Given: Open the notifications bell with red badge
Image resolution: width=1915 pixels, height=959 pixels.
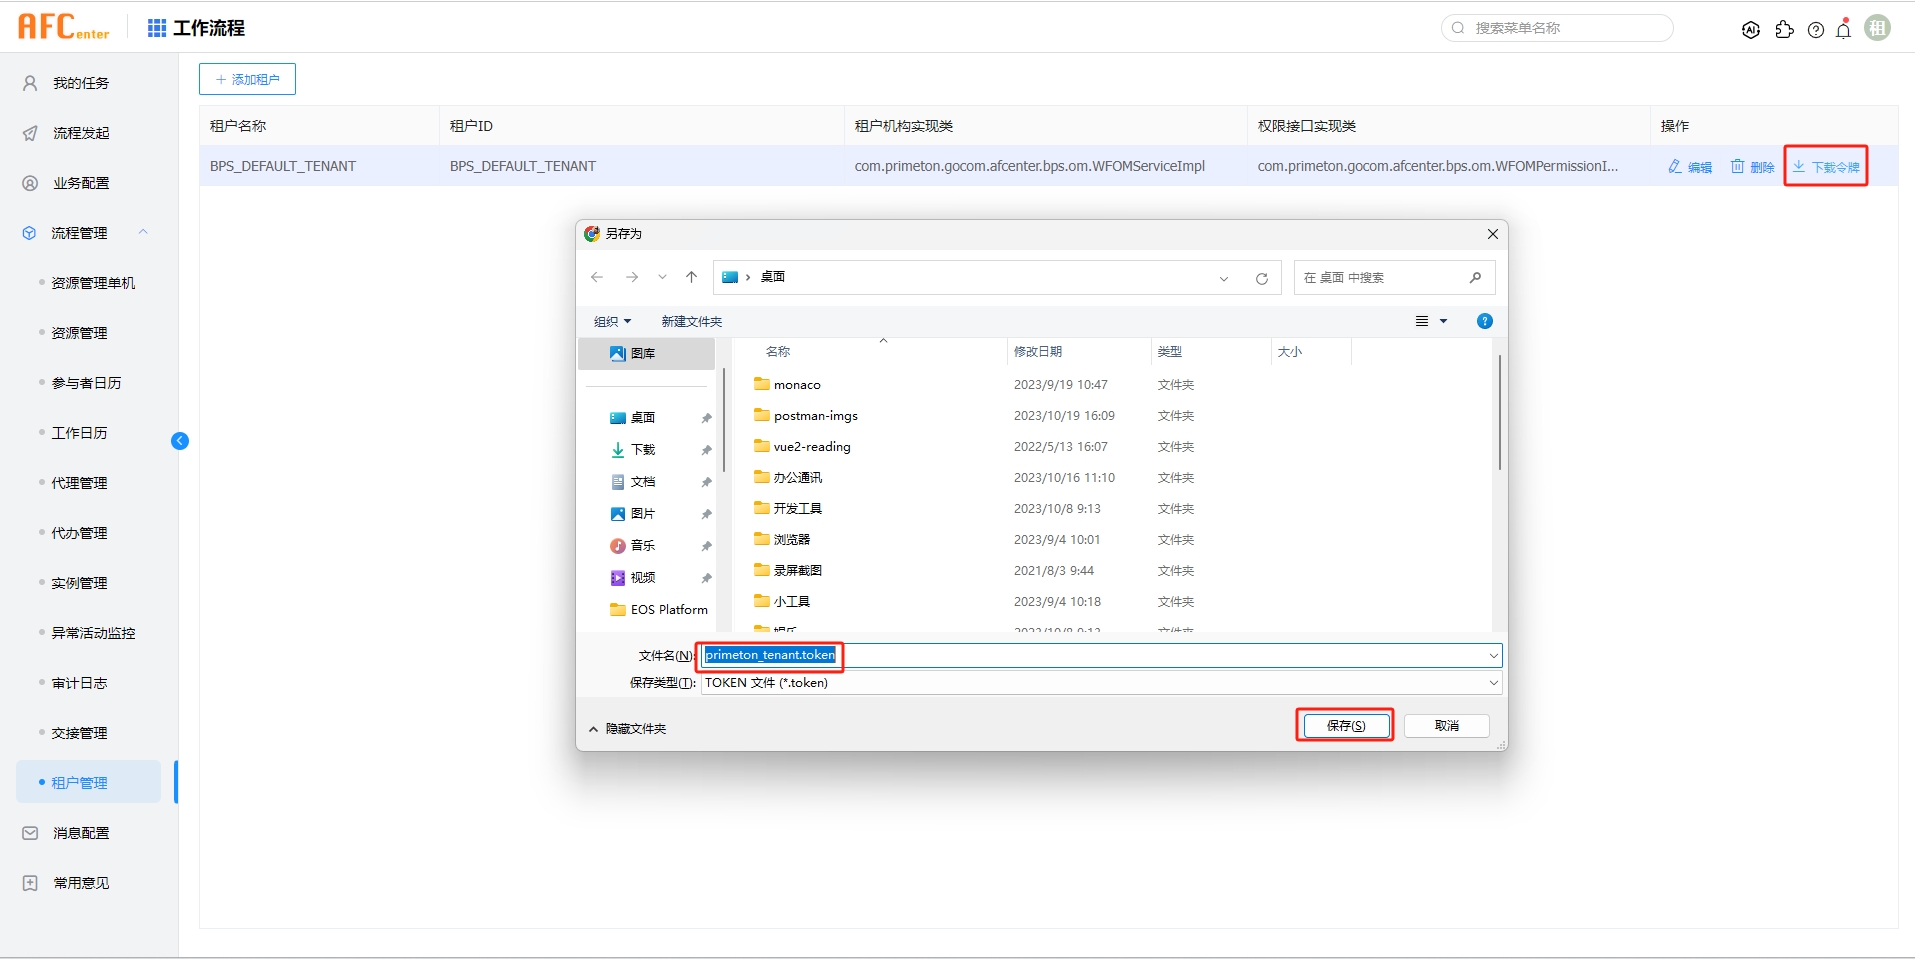Looking at the screenshot, I should [1843, 29].
